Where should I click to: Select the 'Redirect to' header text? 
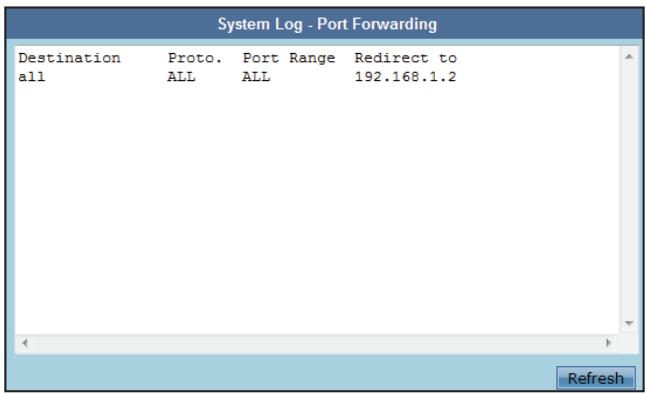[x=406, y=58]
